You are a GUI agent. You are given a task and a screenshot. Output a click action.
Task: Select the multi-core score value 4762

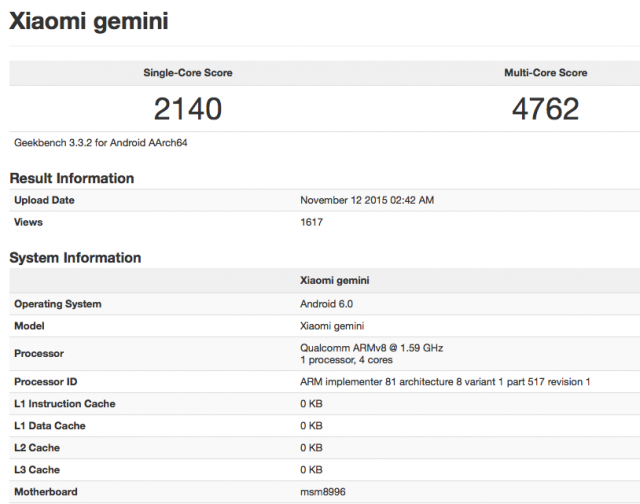546,109
